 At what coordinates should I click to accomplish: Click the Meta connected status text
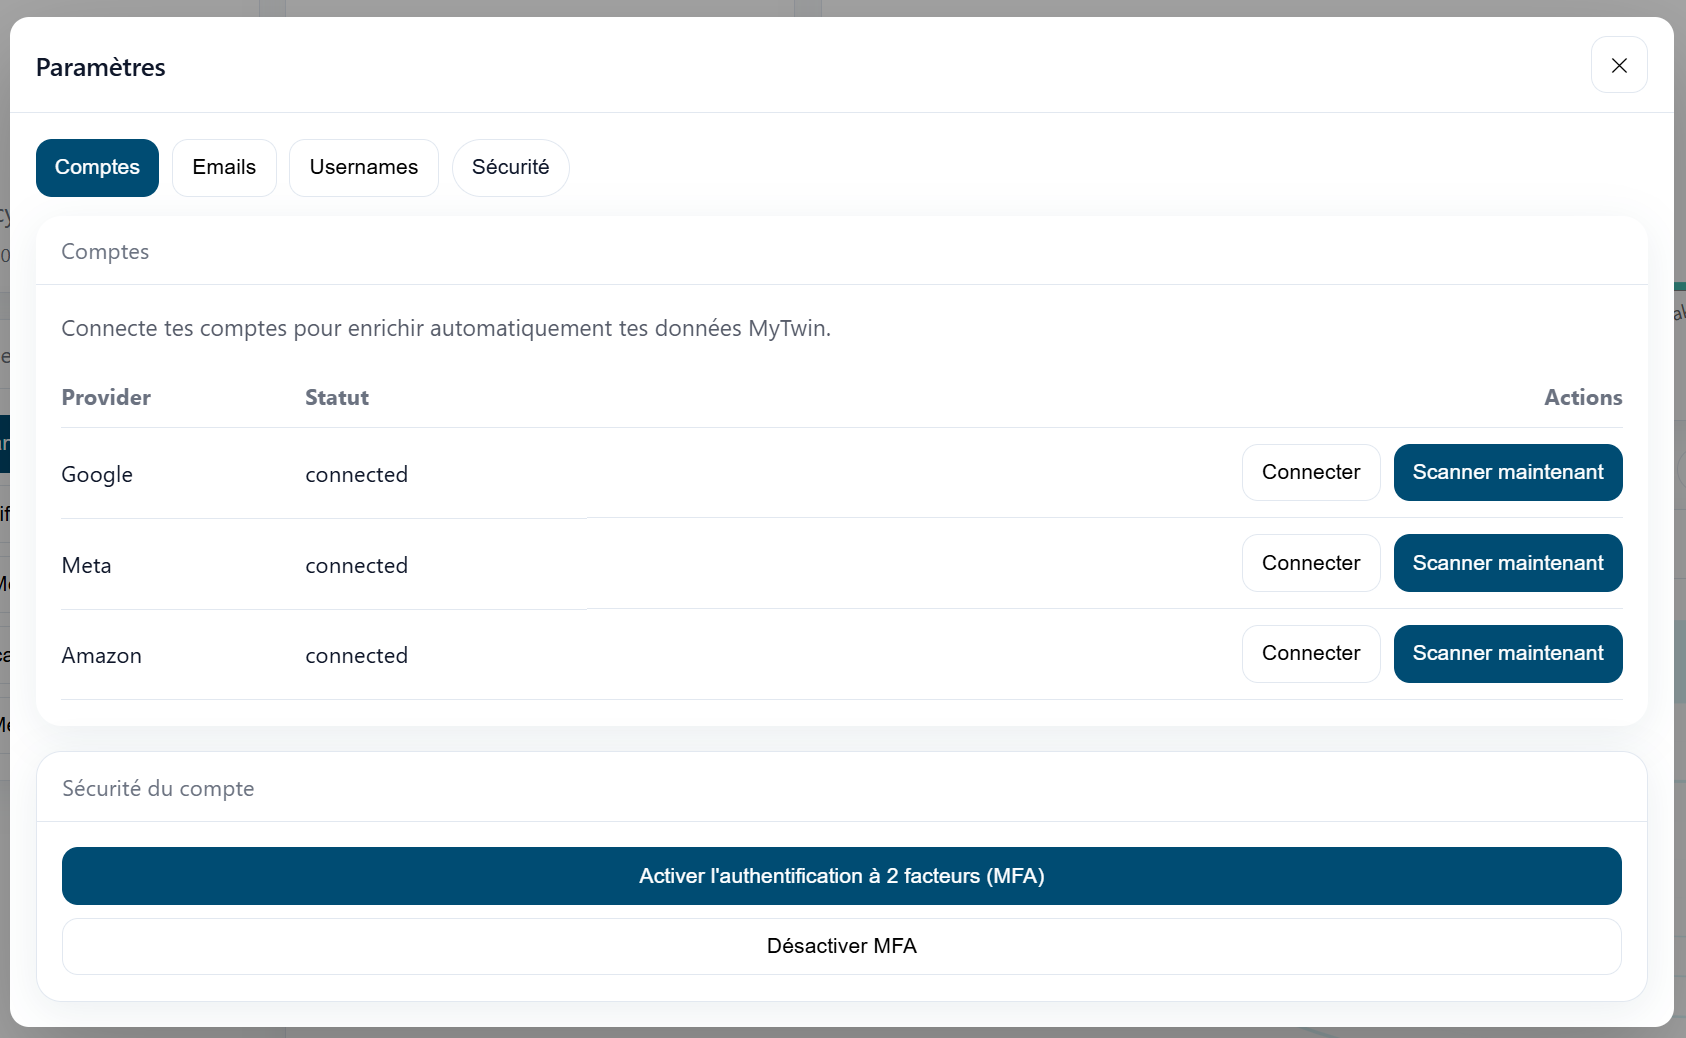(x=356, y=565)
